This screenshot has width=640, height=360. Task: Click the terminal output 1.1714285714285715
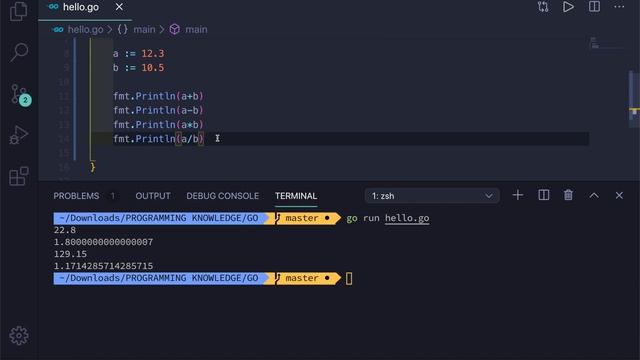click(x=103, y=266)
